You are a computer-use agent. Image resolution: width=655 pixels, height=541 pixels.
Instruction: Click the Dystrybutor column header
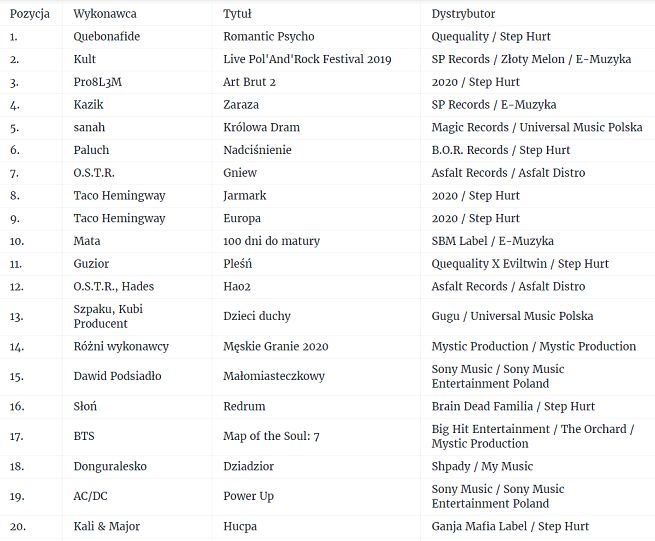click(463, 14)
